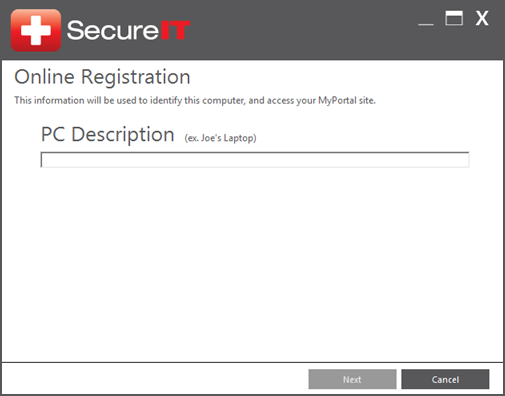Image resolution: width=505 pixels, height=396 pixels.
Task: Cancel the online registration
Action: coord(445,379)
